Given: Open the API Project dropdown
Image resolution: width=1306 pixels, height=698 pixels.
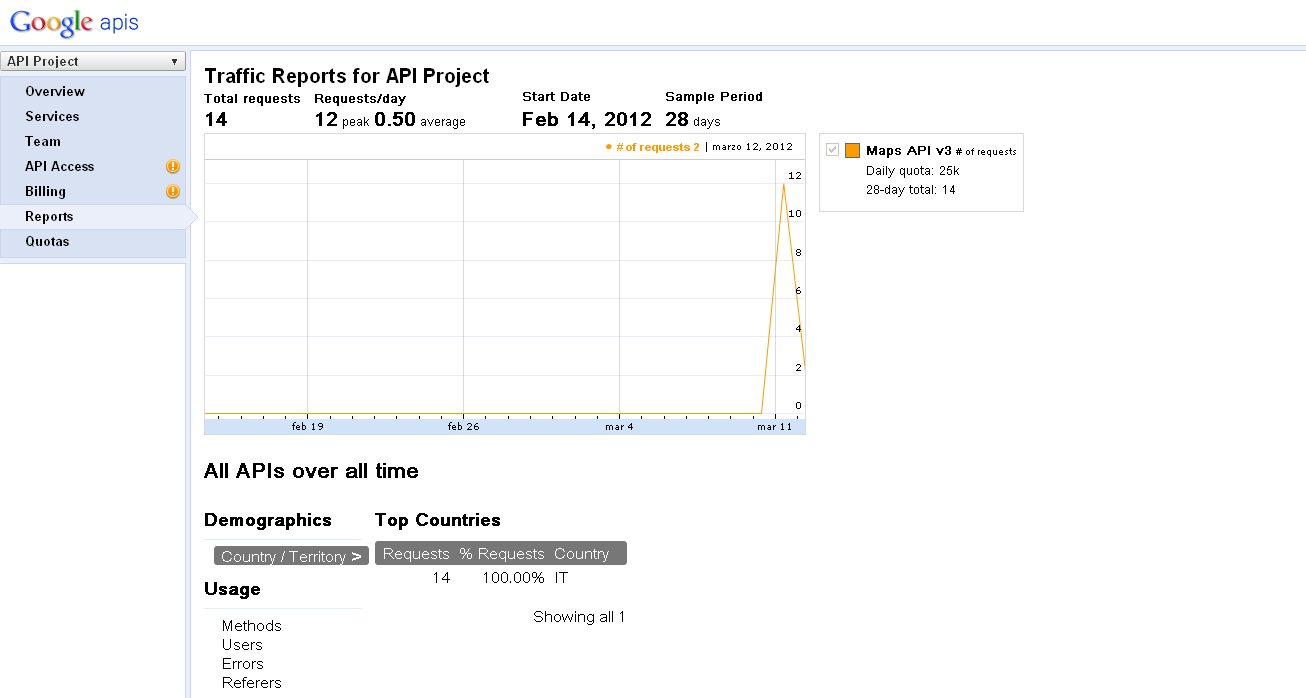Looking at the screenshot, I should [x=93, y=61].
